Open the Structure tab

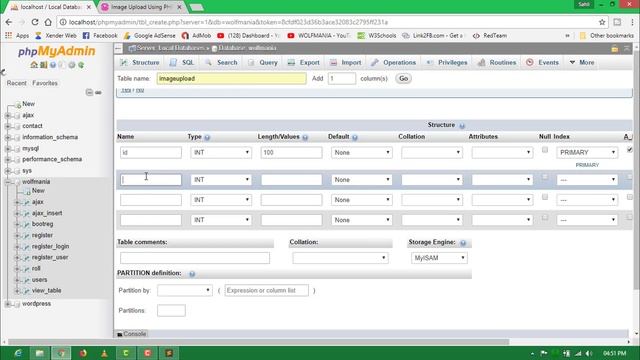(140, 62)
